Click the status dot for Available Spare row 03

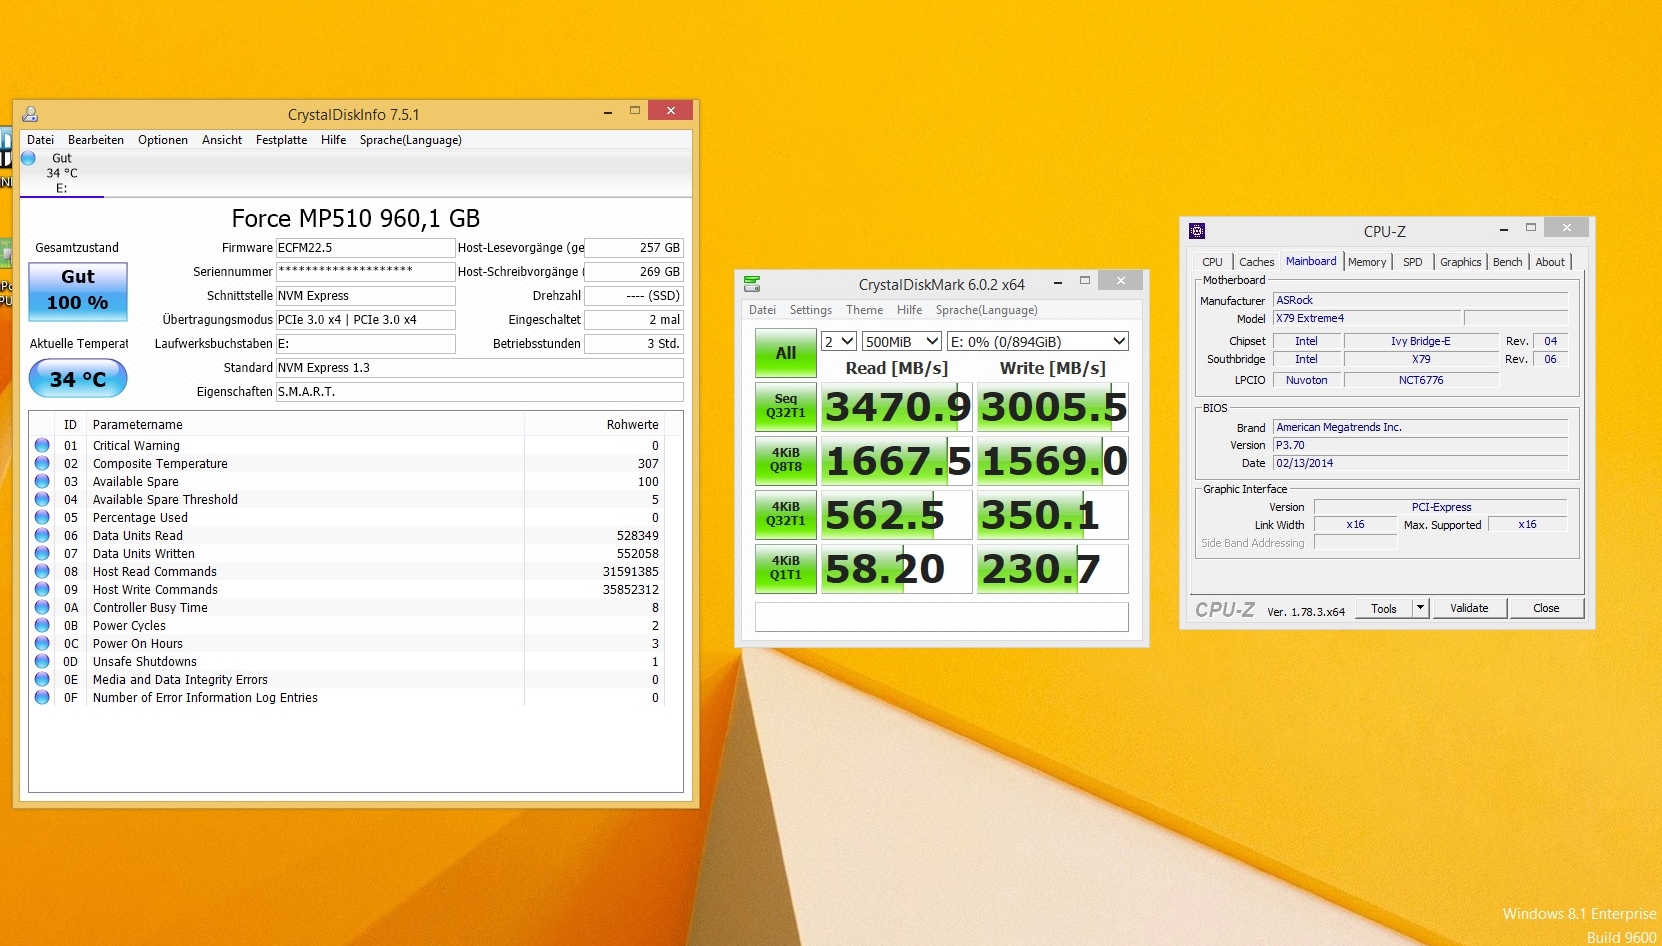coord(42,481)
